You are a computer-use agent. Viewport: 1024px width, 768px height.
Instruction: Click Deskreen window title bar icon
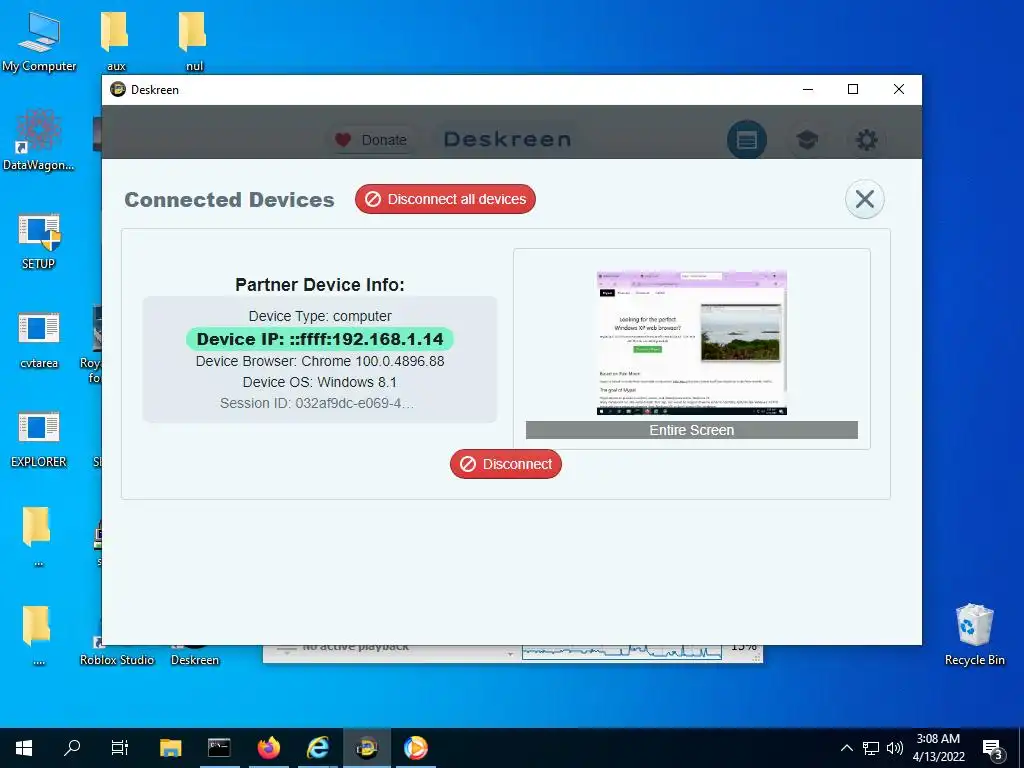[x=118, y=89]
